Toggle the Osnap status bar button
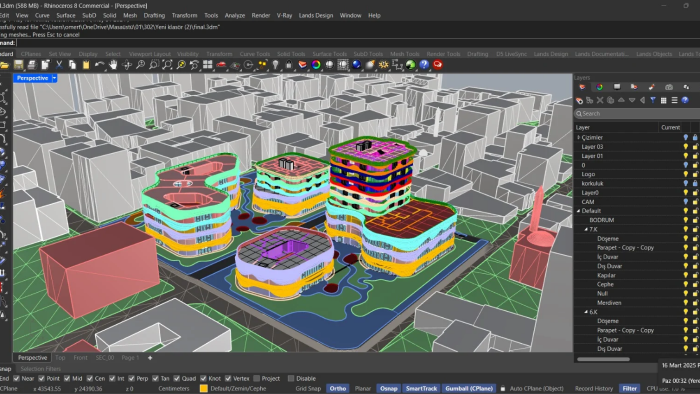 388,389
